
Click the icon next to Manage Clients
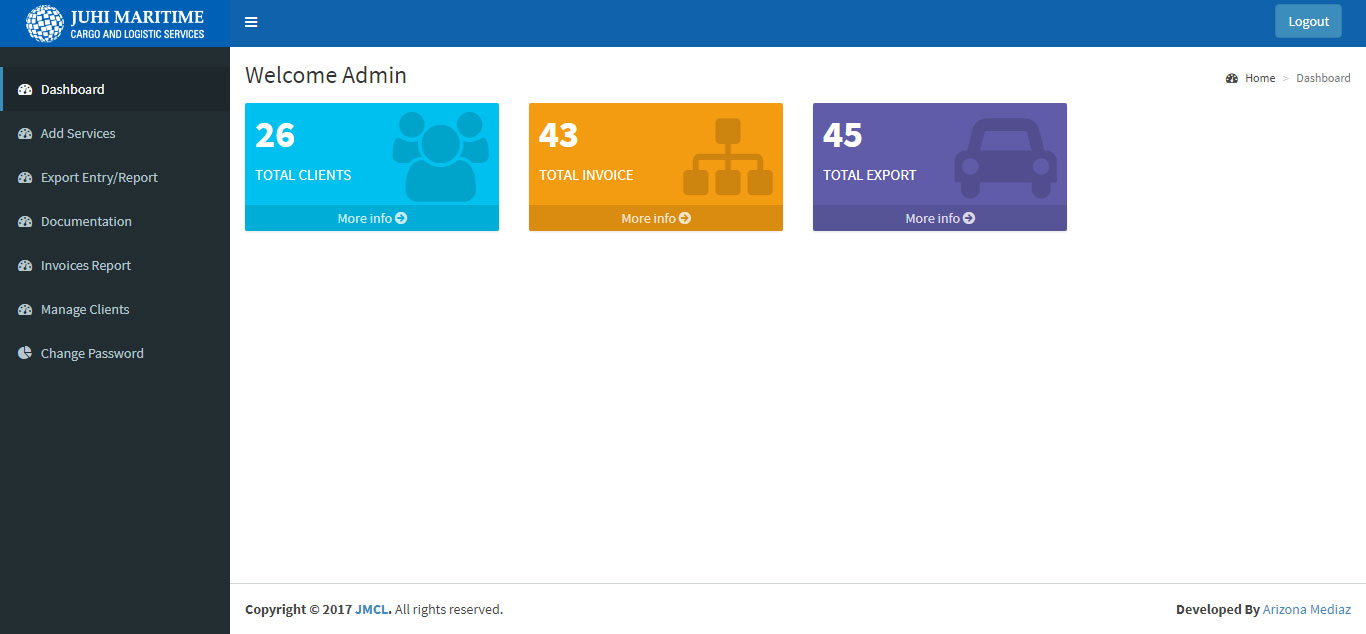(x=25, y=309)
